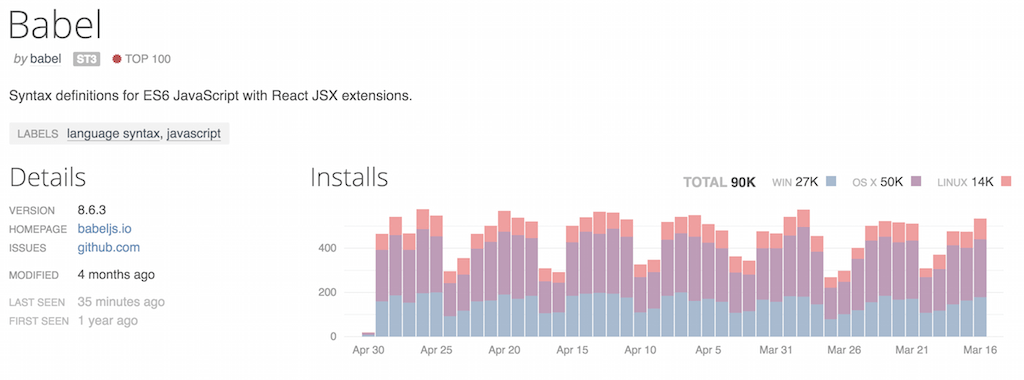Click the TOTAL 90K installs figure
The image size is (1024, 380).
tap(719, 182)
